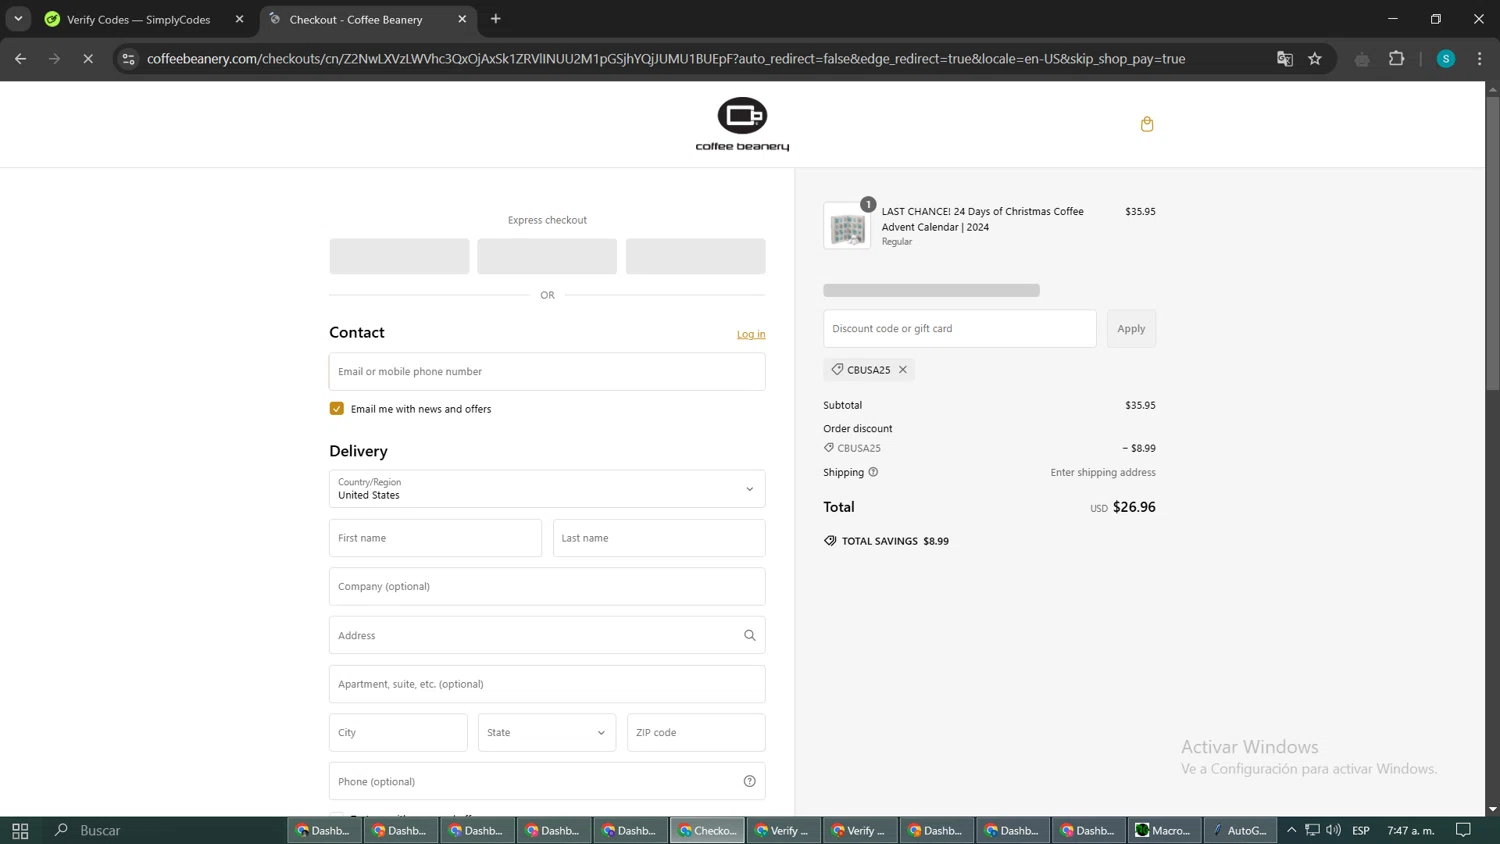Open the browser extensions puzzle icon

1397,59
